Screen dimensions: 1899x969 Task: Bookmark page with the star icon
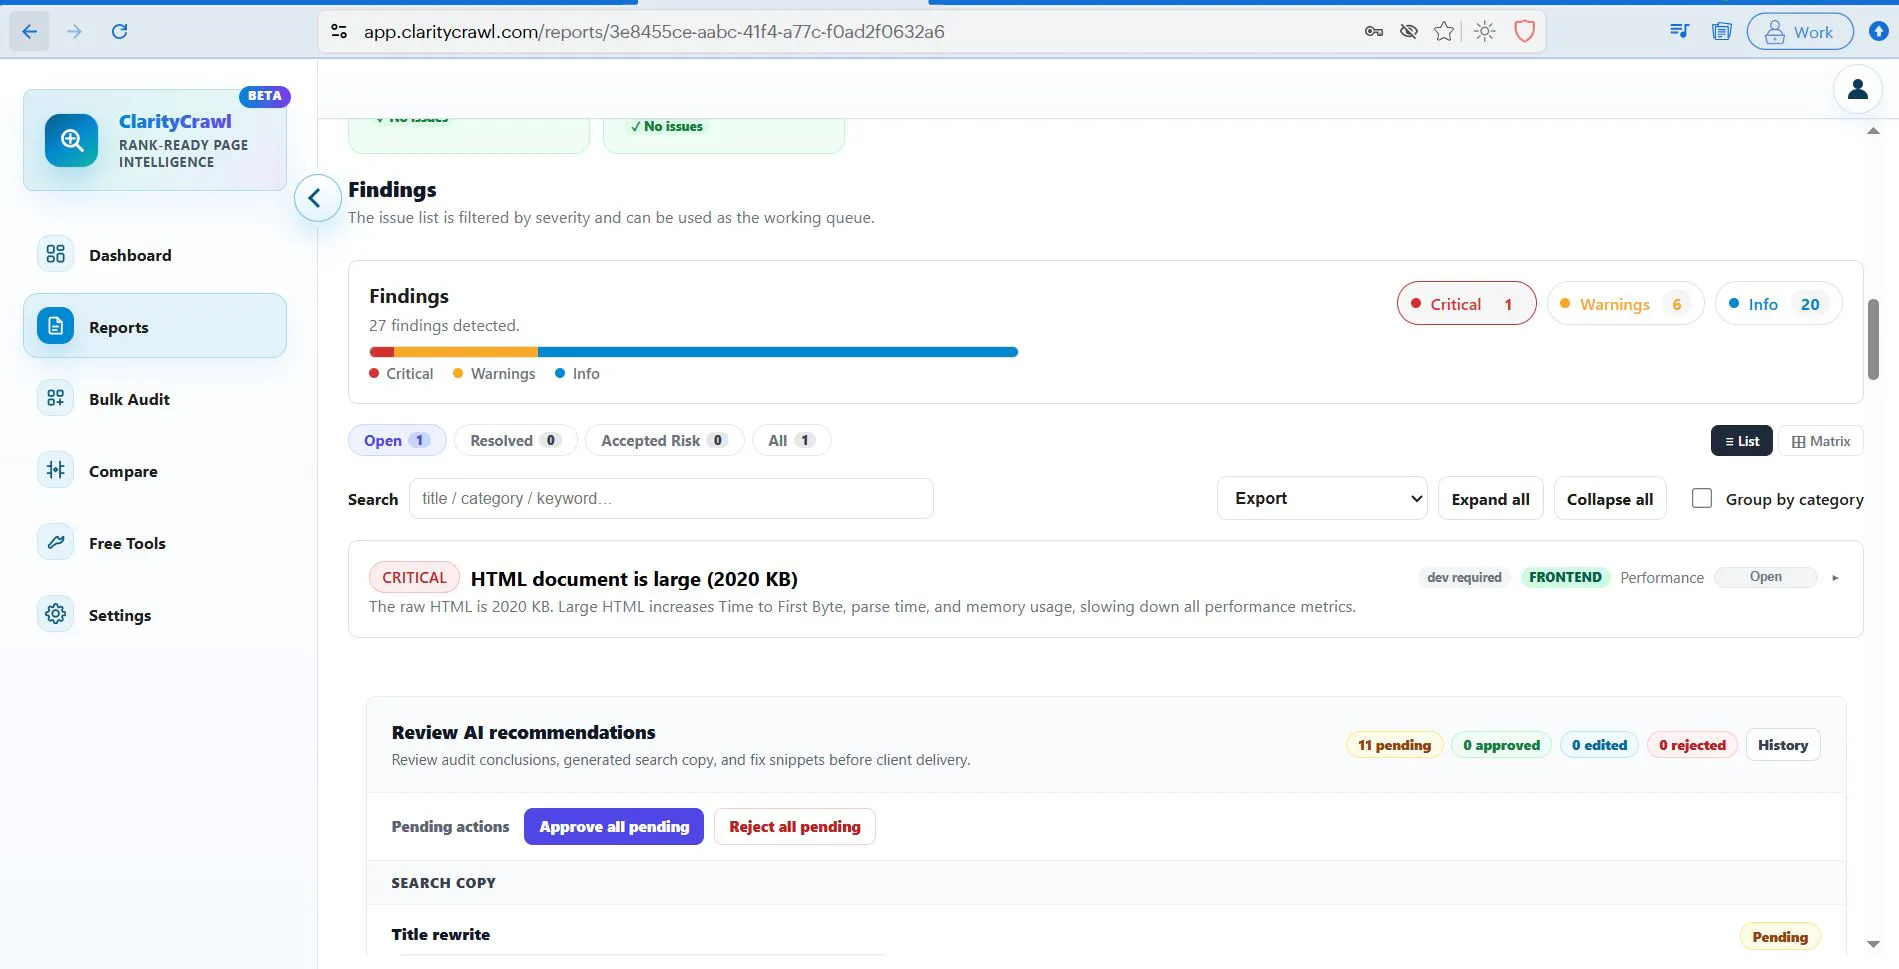[1443, 32]
